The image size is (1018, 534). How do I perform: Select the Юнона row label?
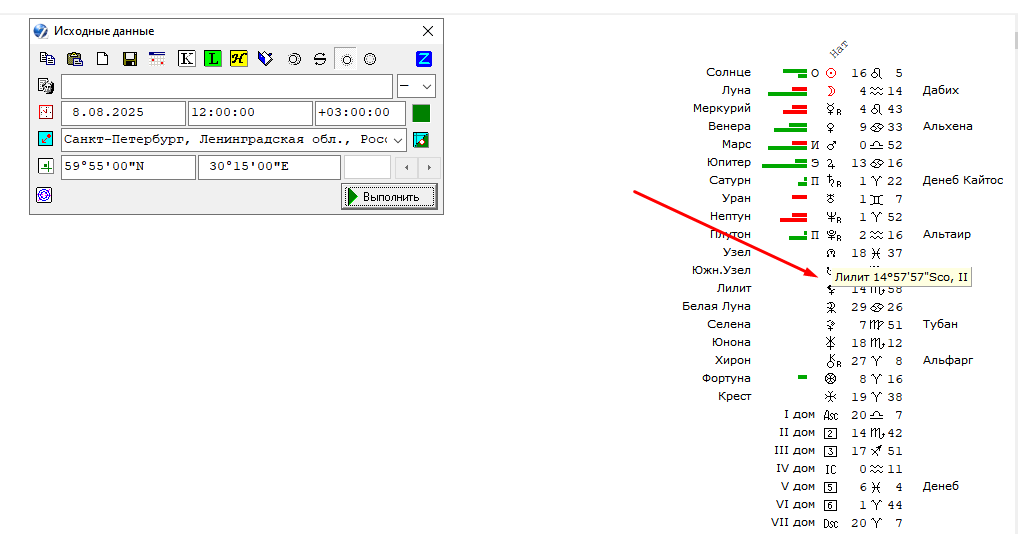tap(732, 342)
